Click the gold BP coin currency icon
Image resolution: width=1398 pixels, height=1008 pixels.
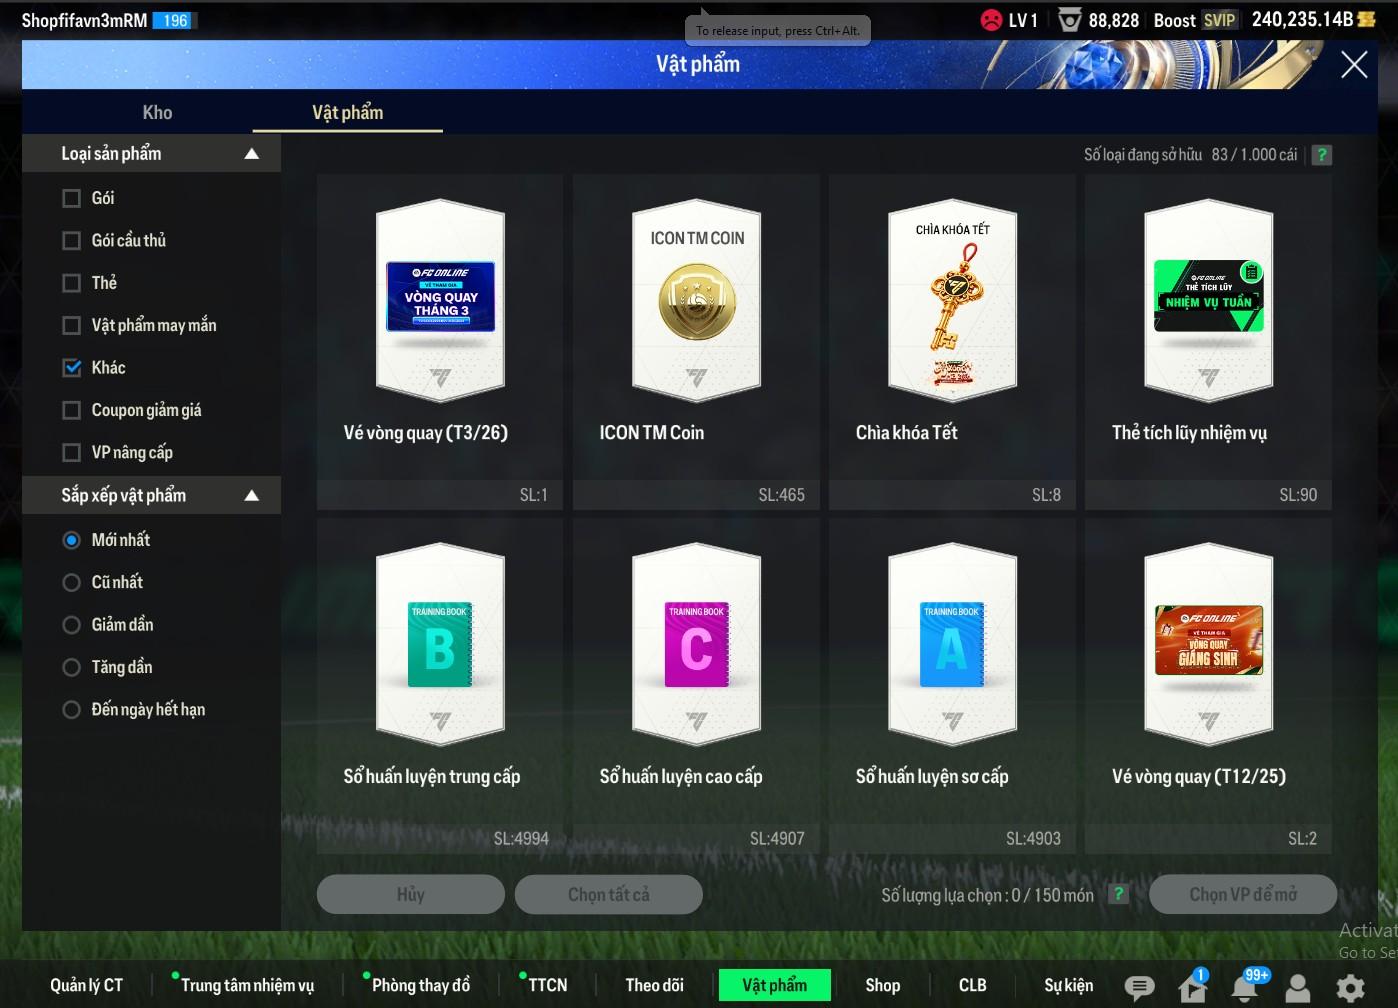tap(1367, 20)
